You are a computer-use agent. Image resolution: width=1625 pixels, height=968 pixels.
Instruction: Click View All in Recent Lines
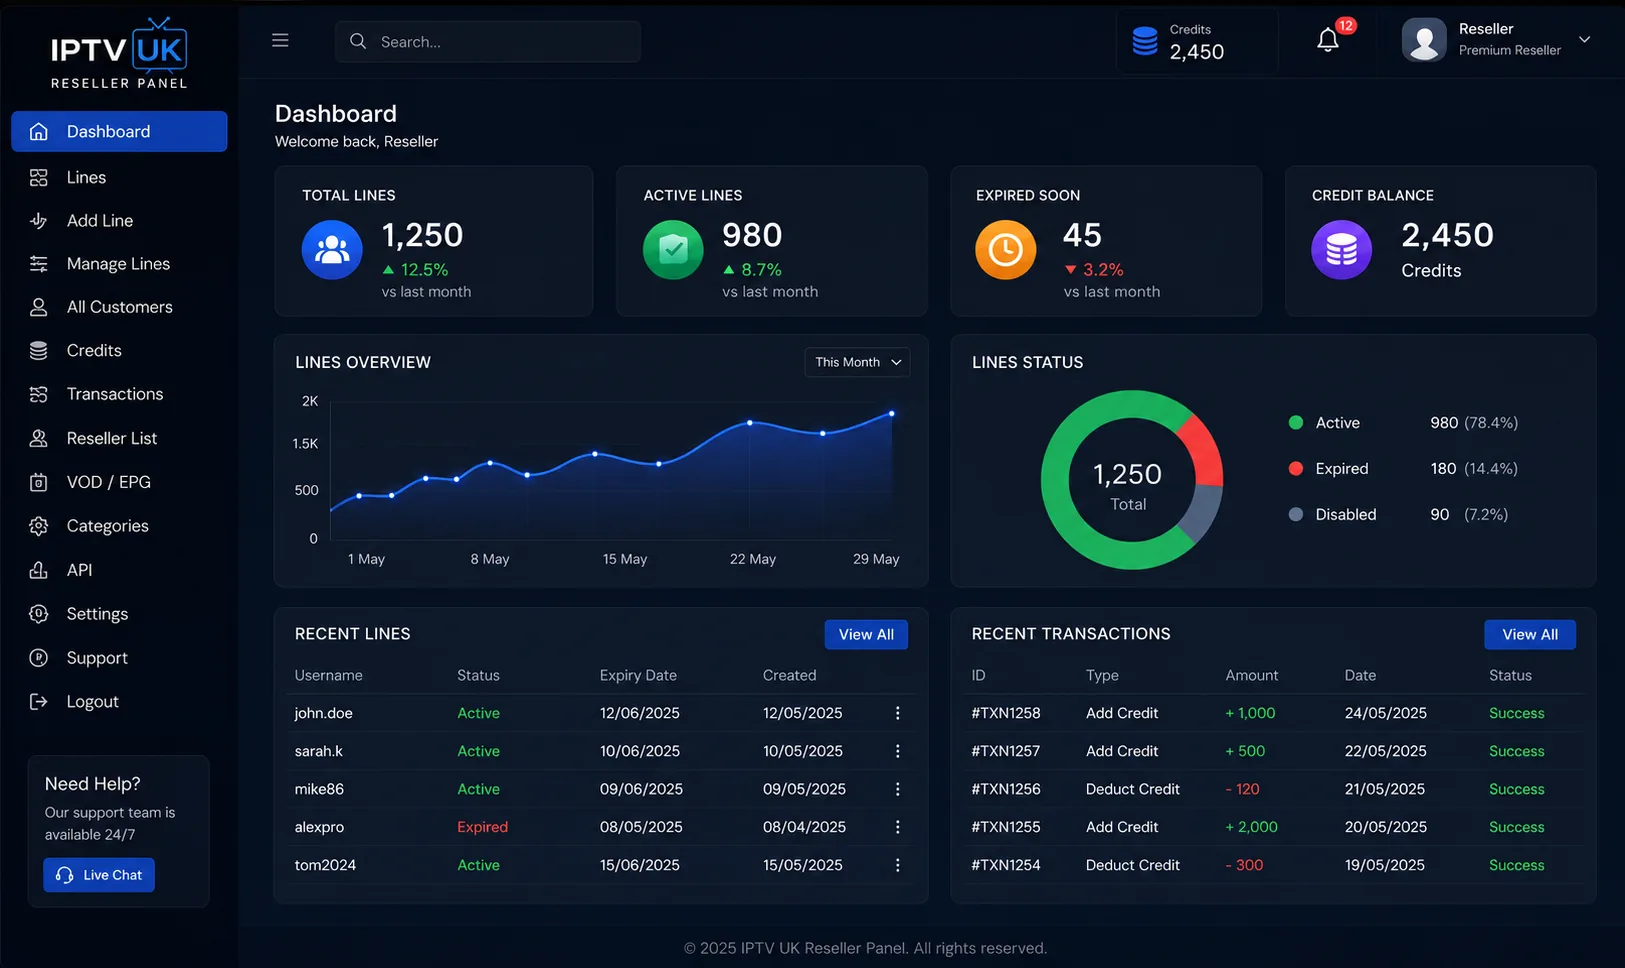tap(866, 634)
